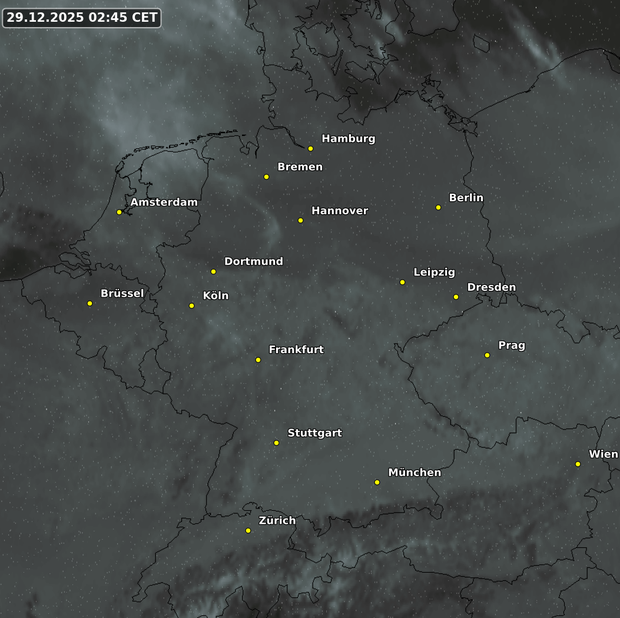Click the Hannover city label text
The height and width of the screenshot is (618, 620).
click(339, 211)
